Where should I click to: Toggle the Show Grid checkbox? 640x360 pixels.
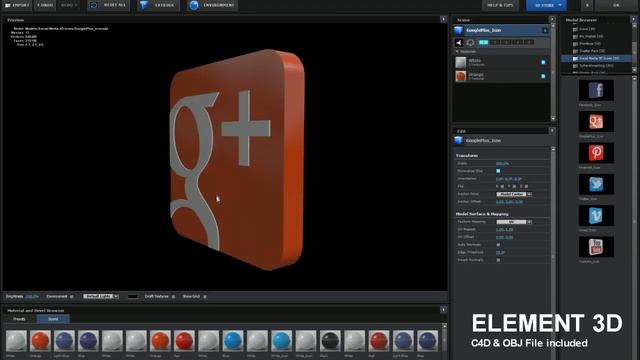(205, 297)
